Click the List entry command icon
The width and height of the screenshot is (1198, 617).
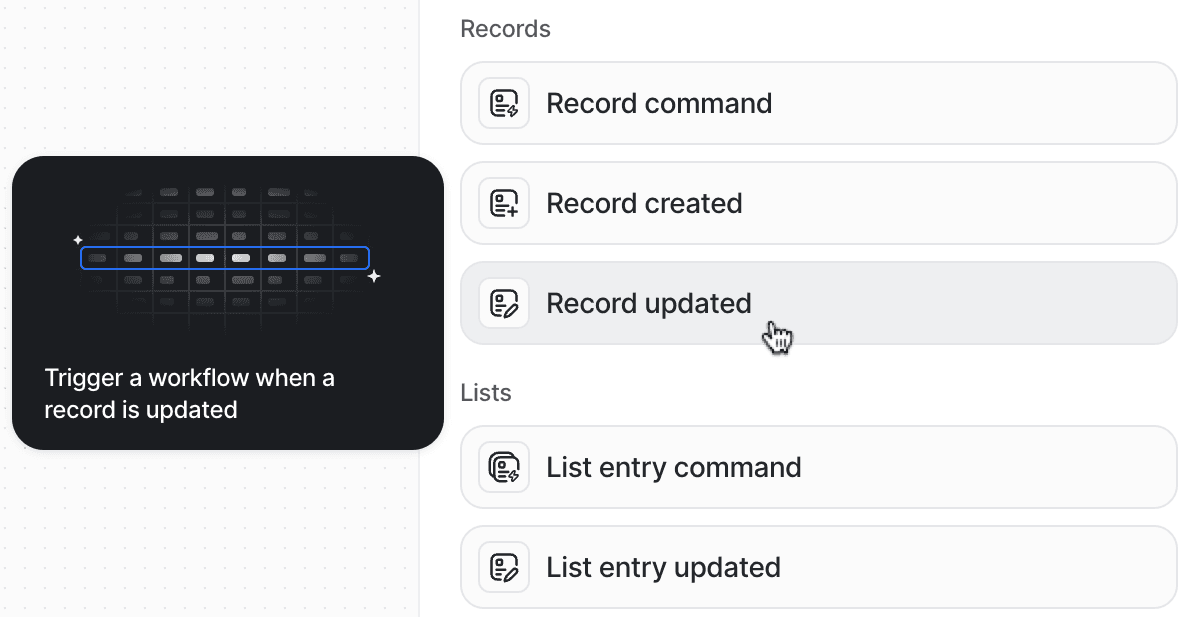[x=504, y=467]
